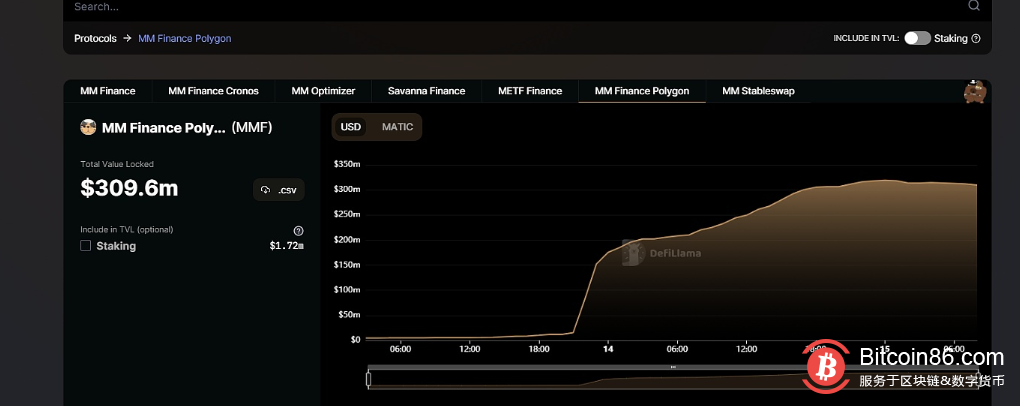Screen dimensions: 1020x406
Task: Click the chart range slider center grip
Action: 673,367
